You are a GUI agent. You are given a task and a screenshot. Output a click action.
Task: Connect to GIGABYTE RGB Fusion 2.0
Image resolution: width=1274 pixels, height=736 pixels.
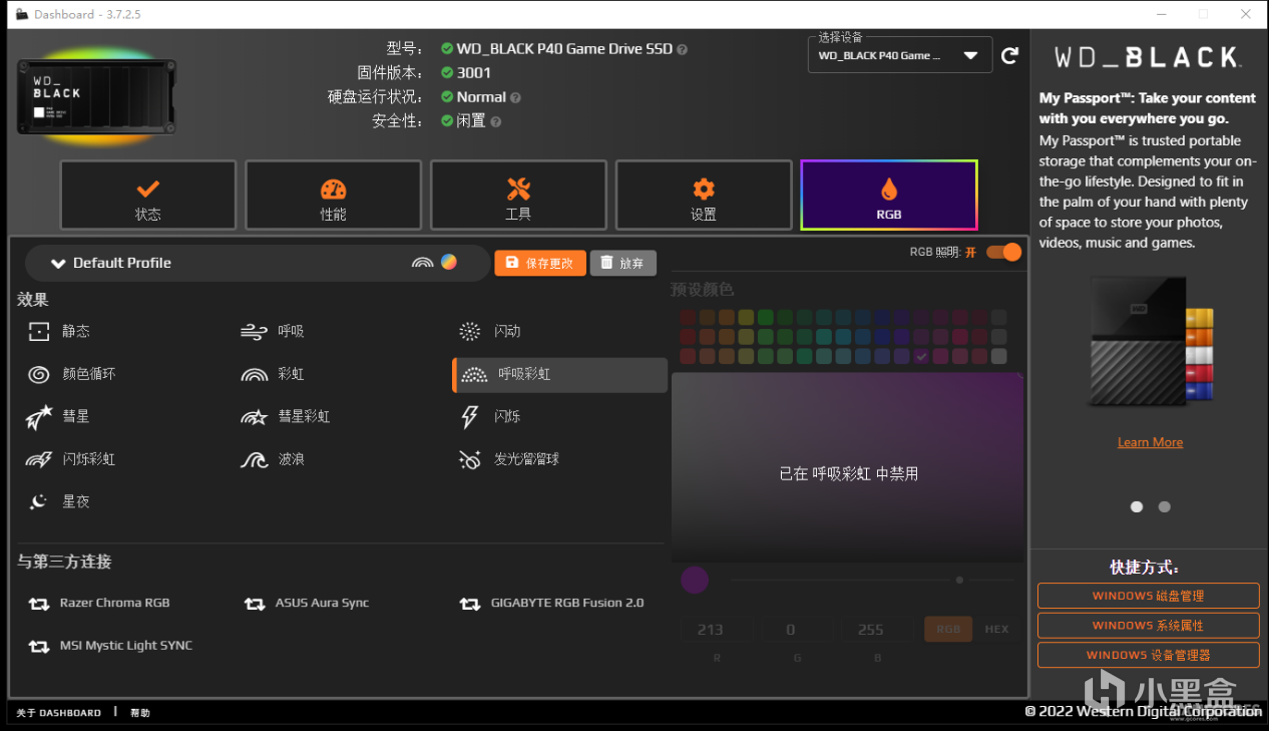coord(551,604)
